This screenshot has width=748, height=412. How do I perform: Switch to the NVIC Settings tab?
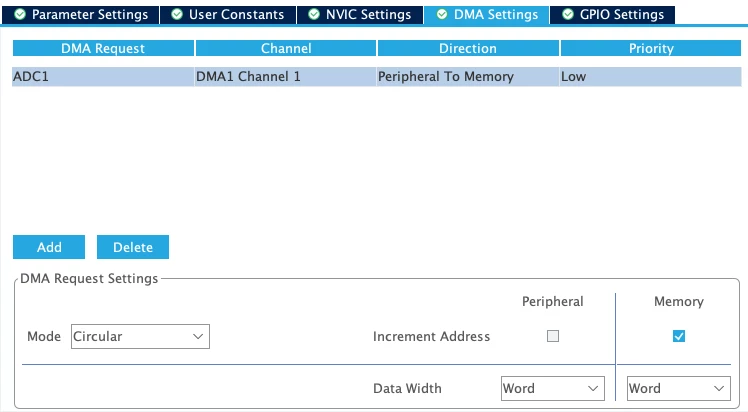pos(360,15)
